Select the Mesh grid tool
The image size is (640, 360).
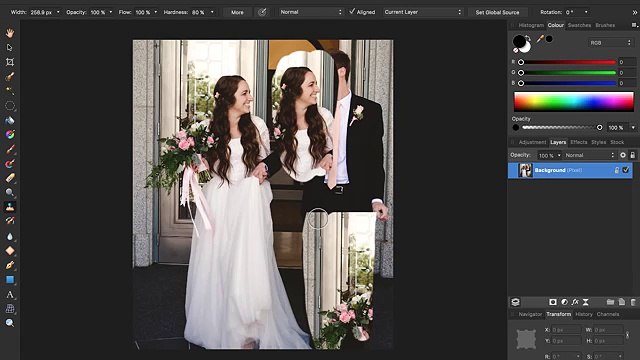point(10,309)
